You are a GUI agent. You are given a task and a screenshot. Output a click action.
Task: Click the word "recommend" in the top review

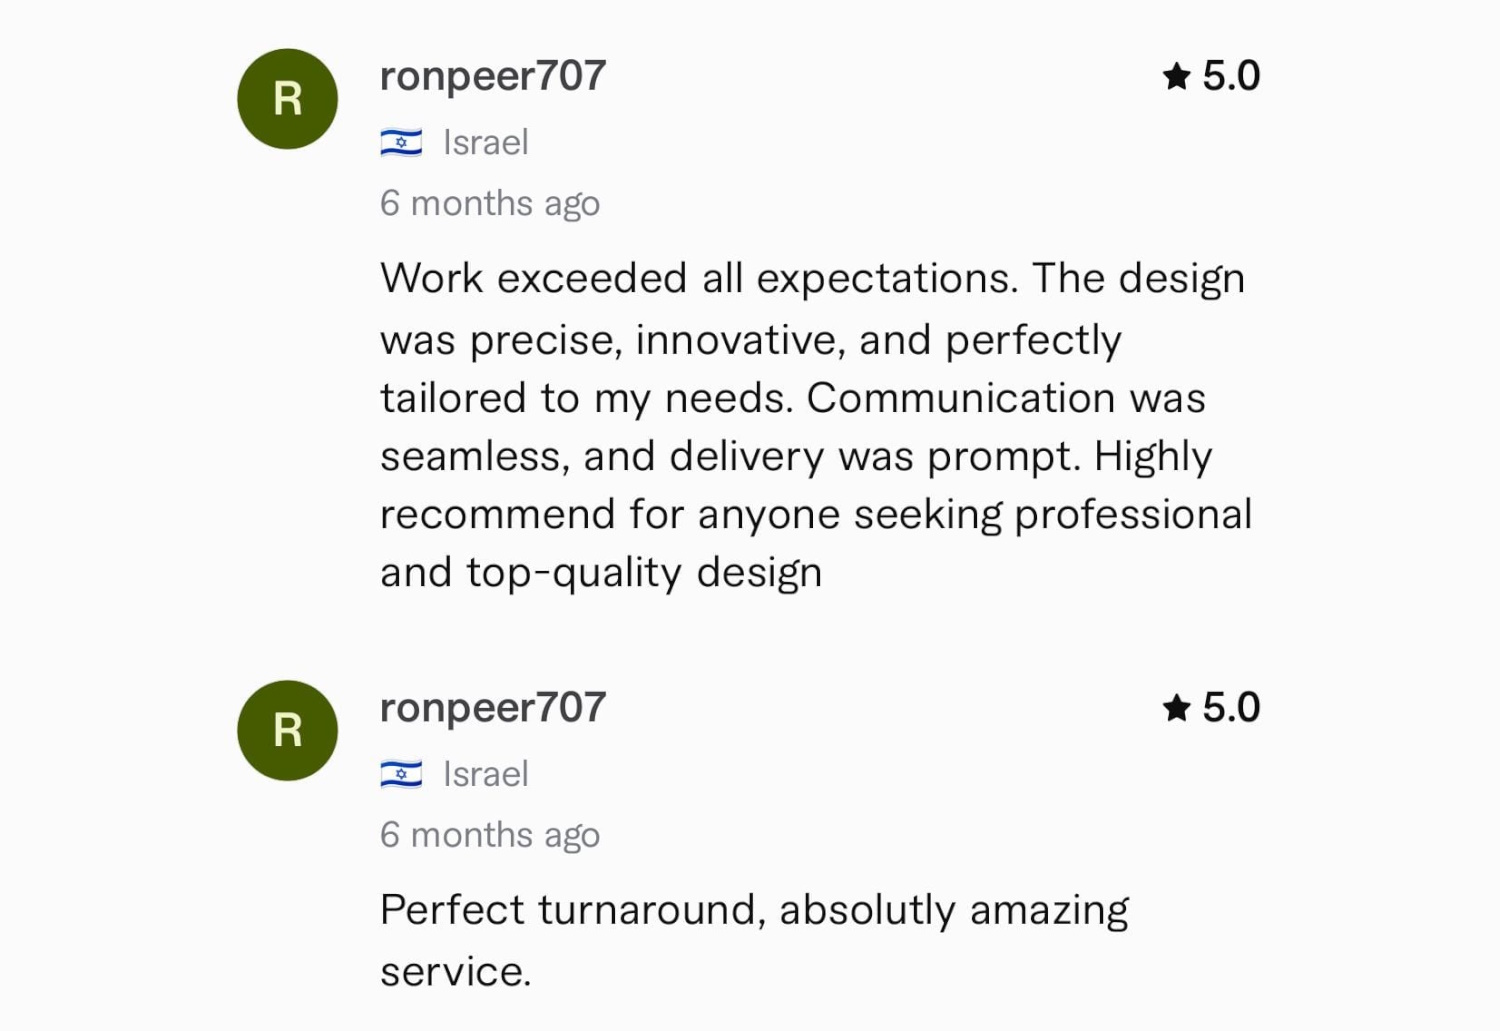[497, 515]
